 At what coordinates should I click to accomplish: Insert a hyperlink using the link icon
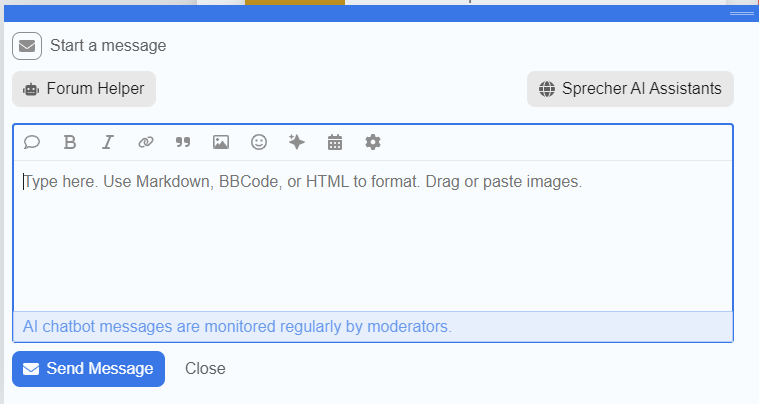tap(145, 143)
